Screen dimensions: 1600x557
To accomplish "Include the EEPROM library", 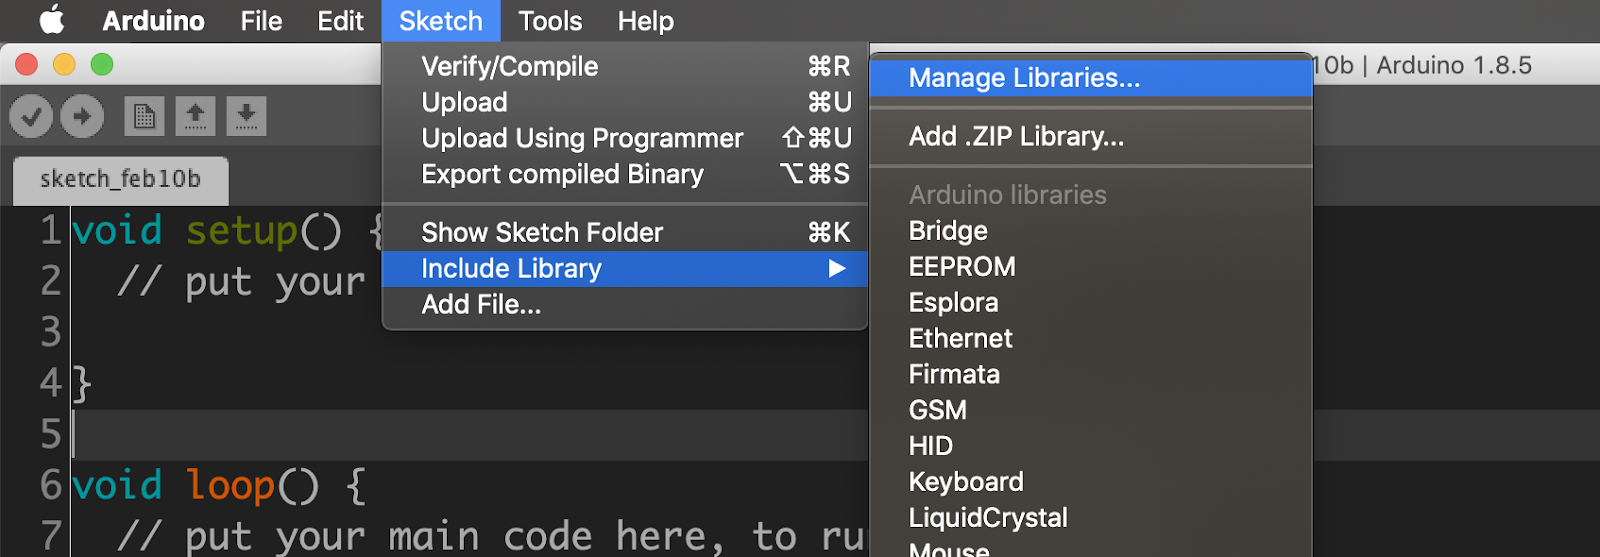I will click(1090, 267).
